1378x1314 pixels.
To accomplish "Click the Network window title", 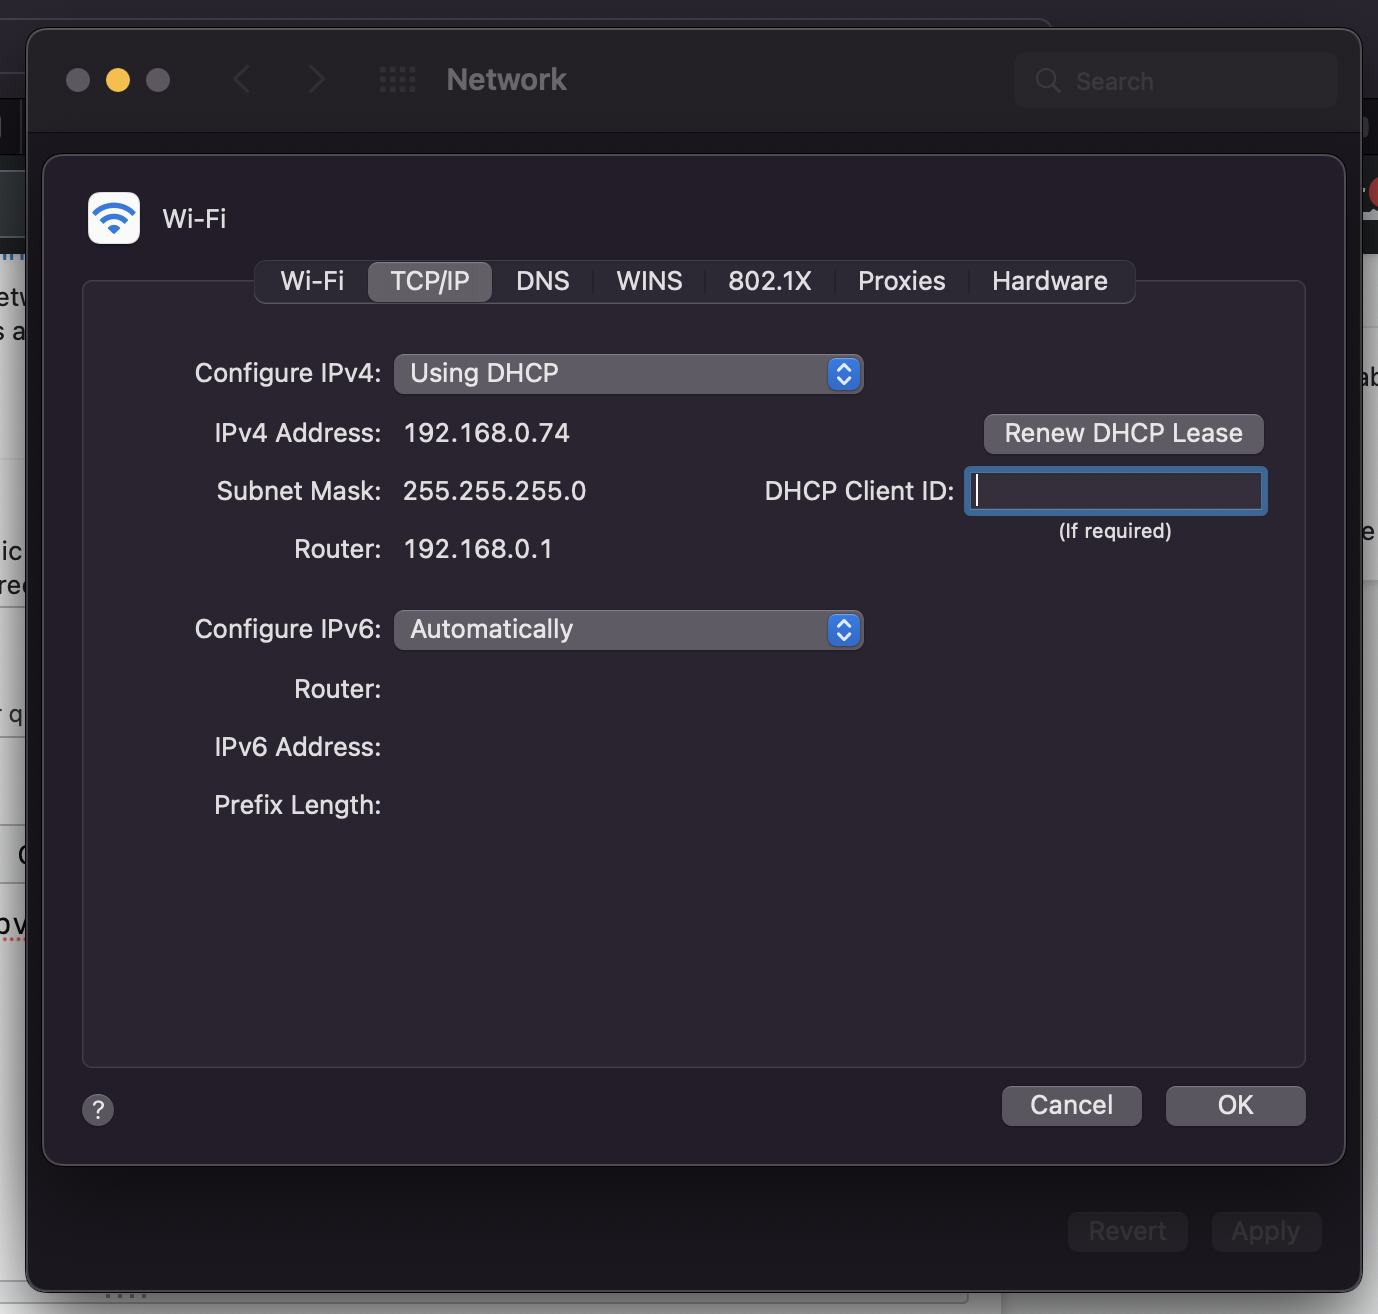I will (507, 80).
